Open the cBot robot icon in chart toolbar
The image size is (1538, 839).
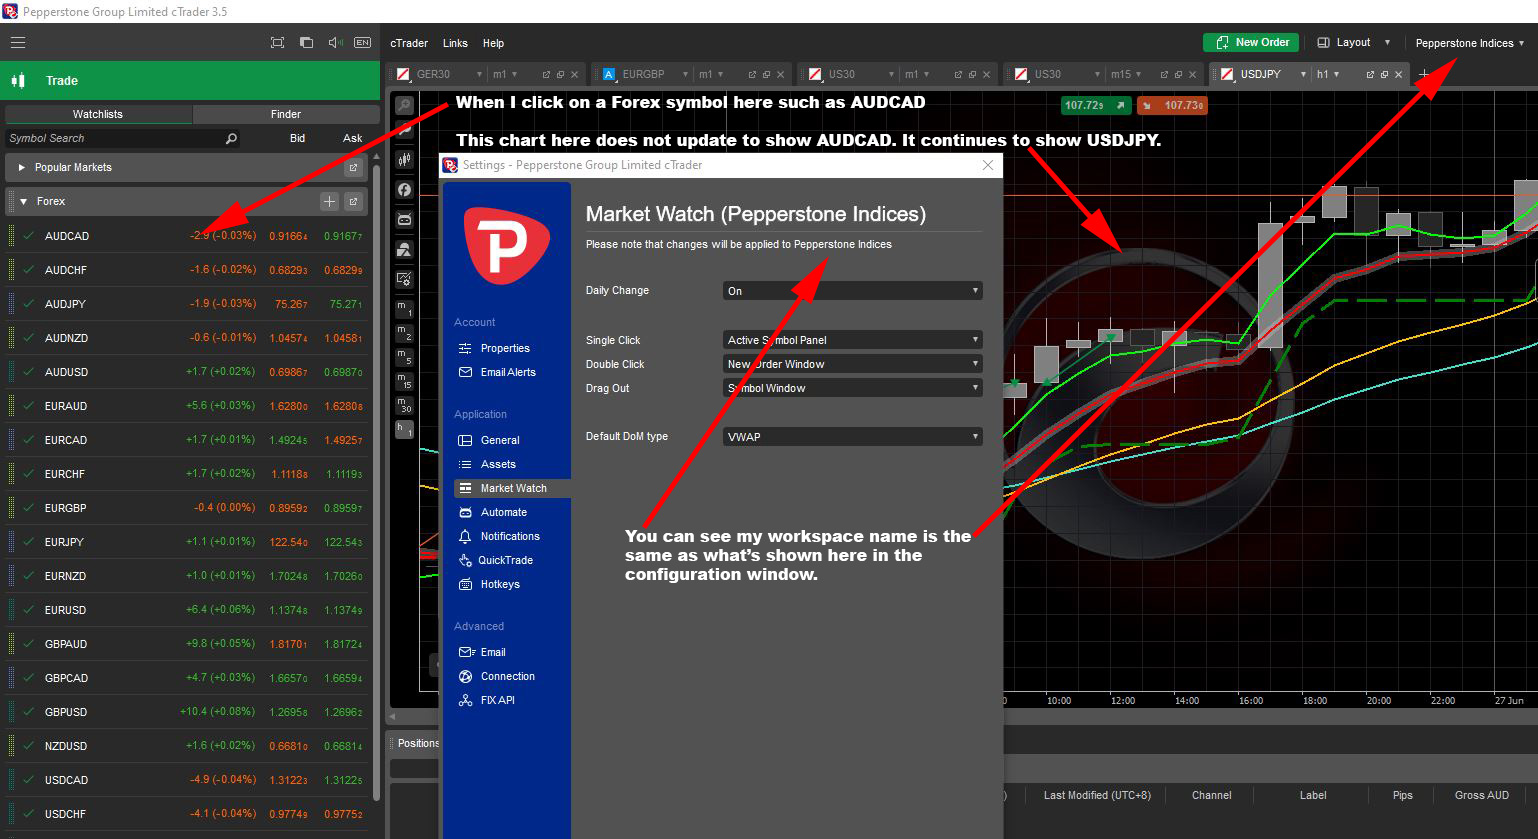(x=404, y=219)
